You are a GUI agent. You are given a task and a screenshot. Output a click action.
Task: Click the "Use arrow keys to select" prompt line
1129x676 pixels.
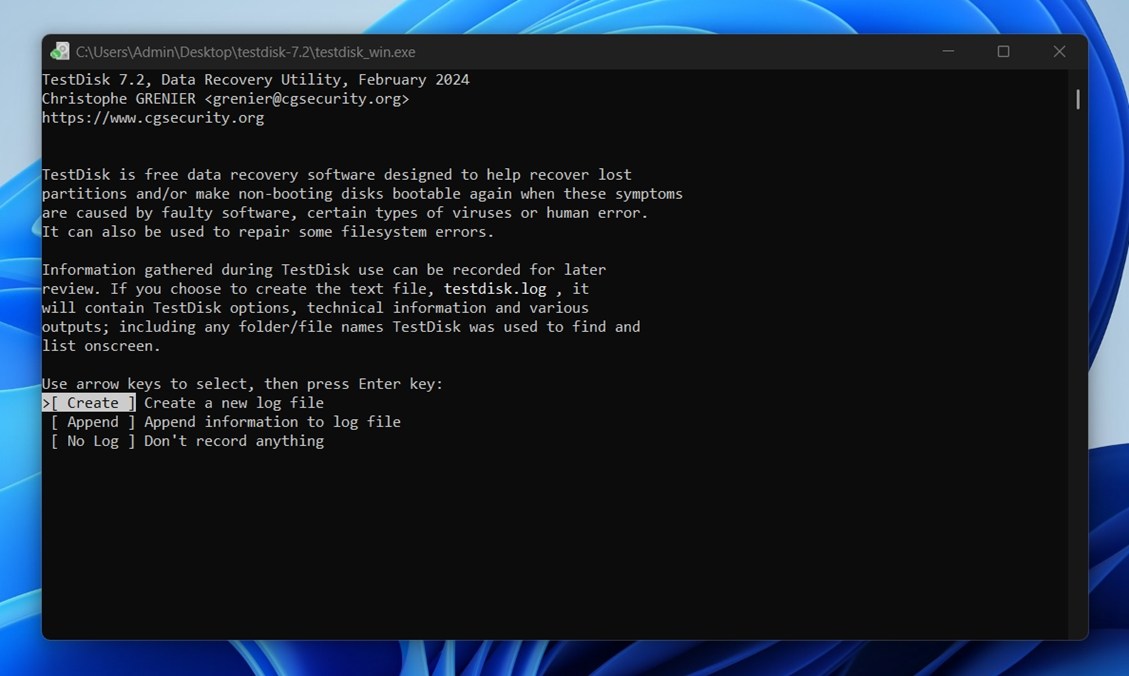[242, 384]
